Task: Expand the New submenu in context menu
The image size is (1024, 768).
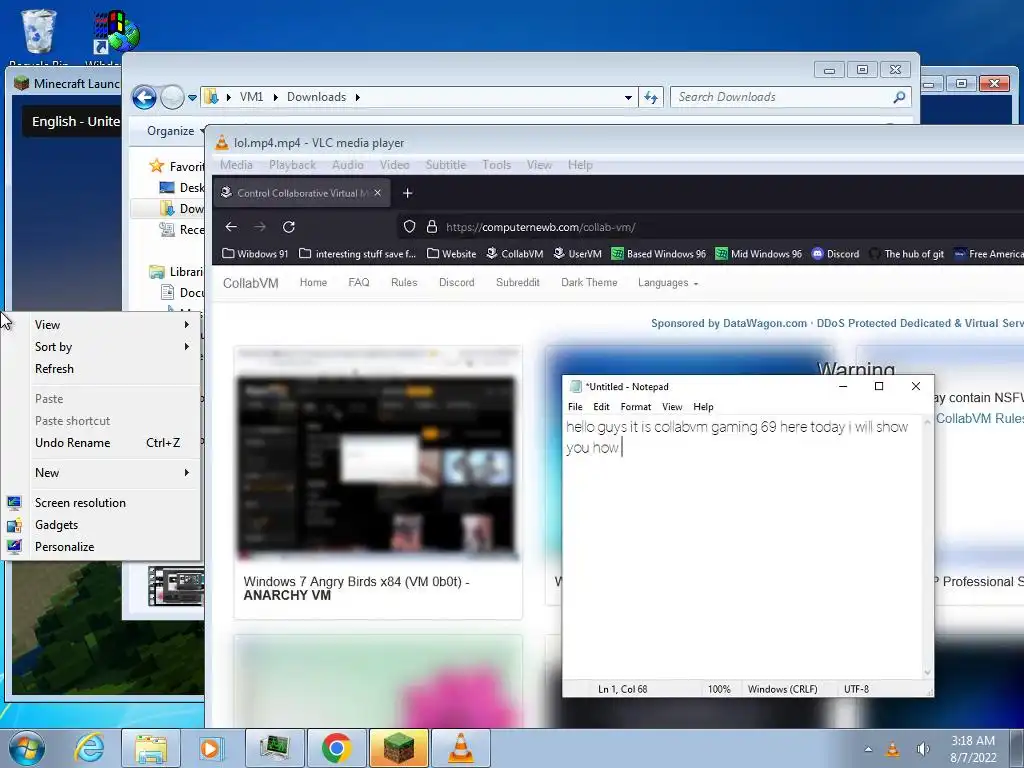Action: pos(101,473)
